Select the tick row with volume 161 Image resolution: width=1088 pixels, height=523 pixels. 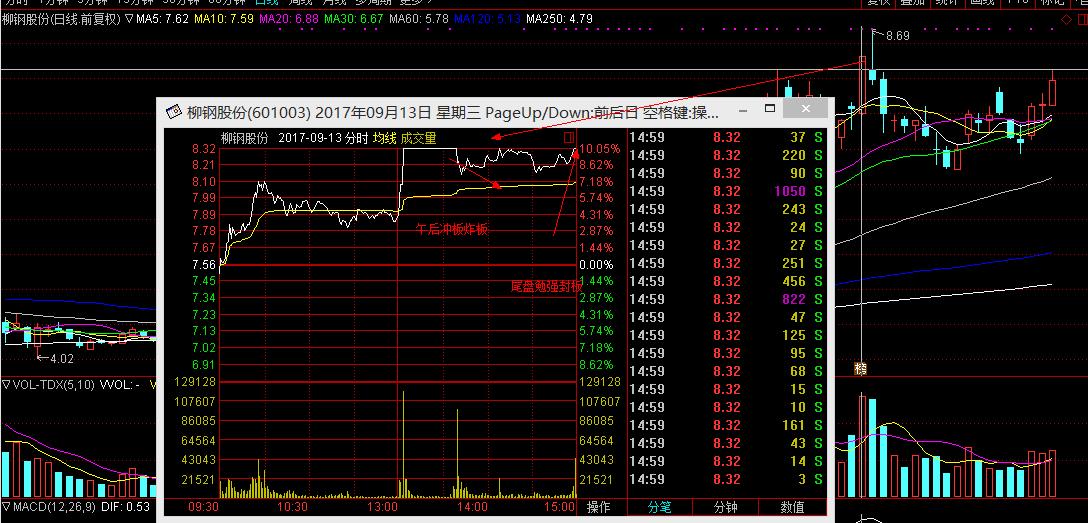(x=726, y=425)
